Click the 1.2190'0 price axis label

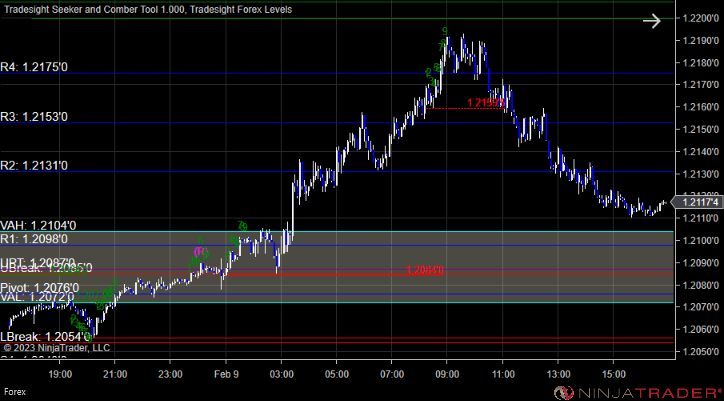700,41
